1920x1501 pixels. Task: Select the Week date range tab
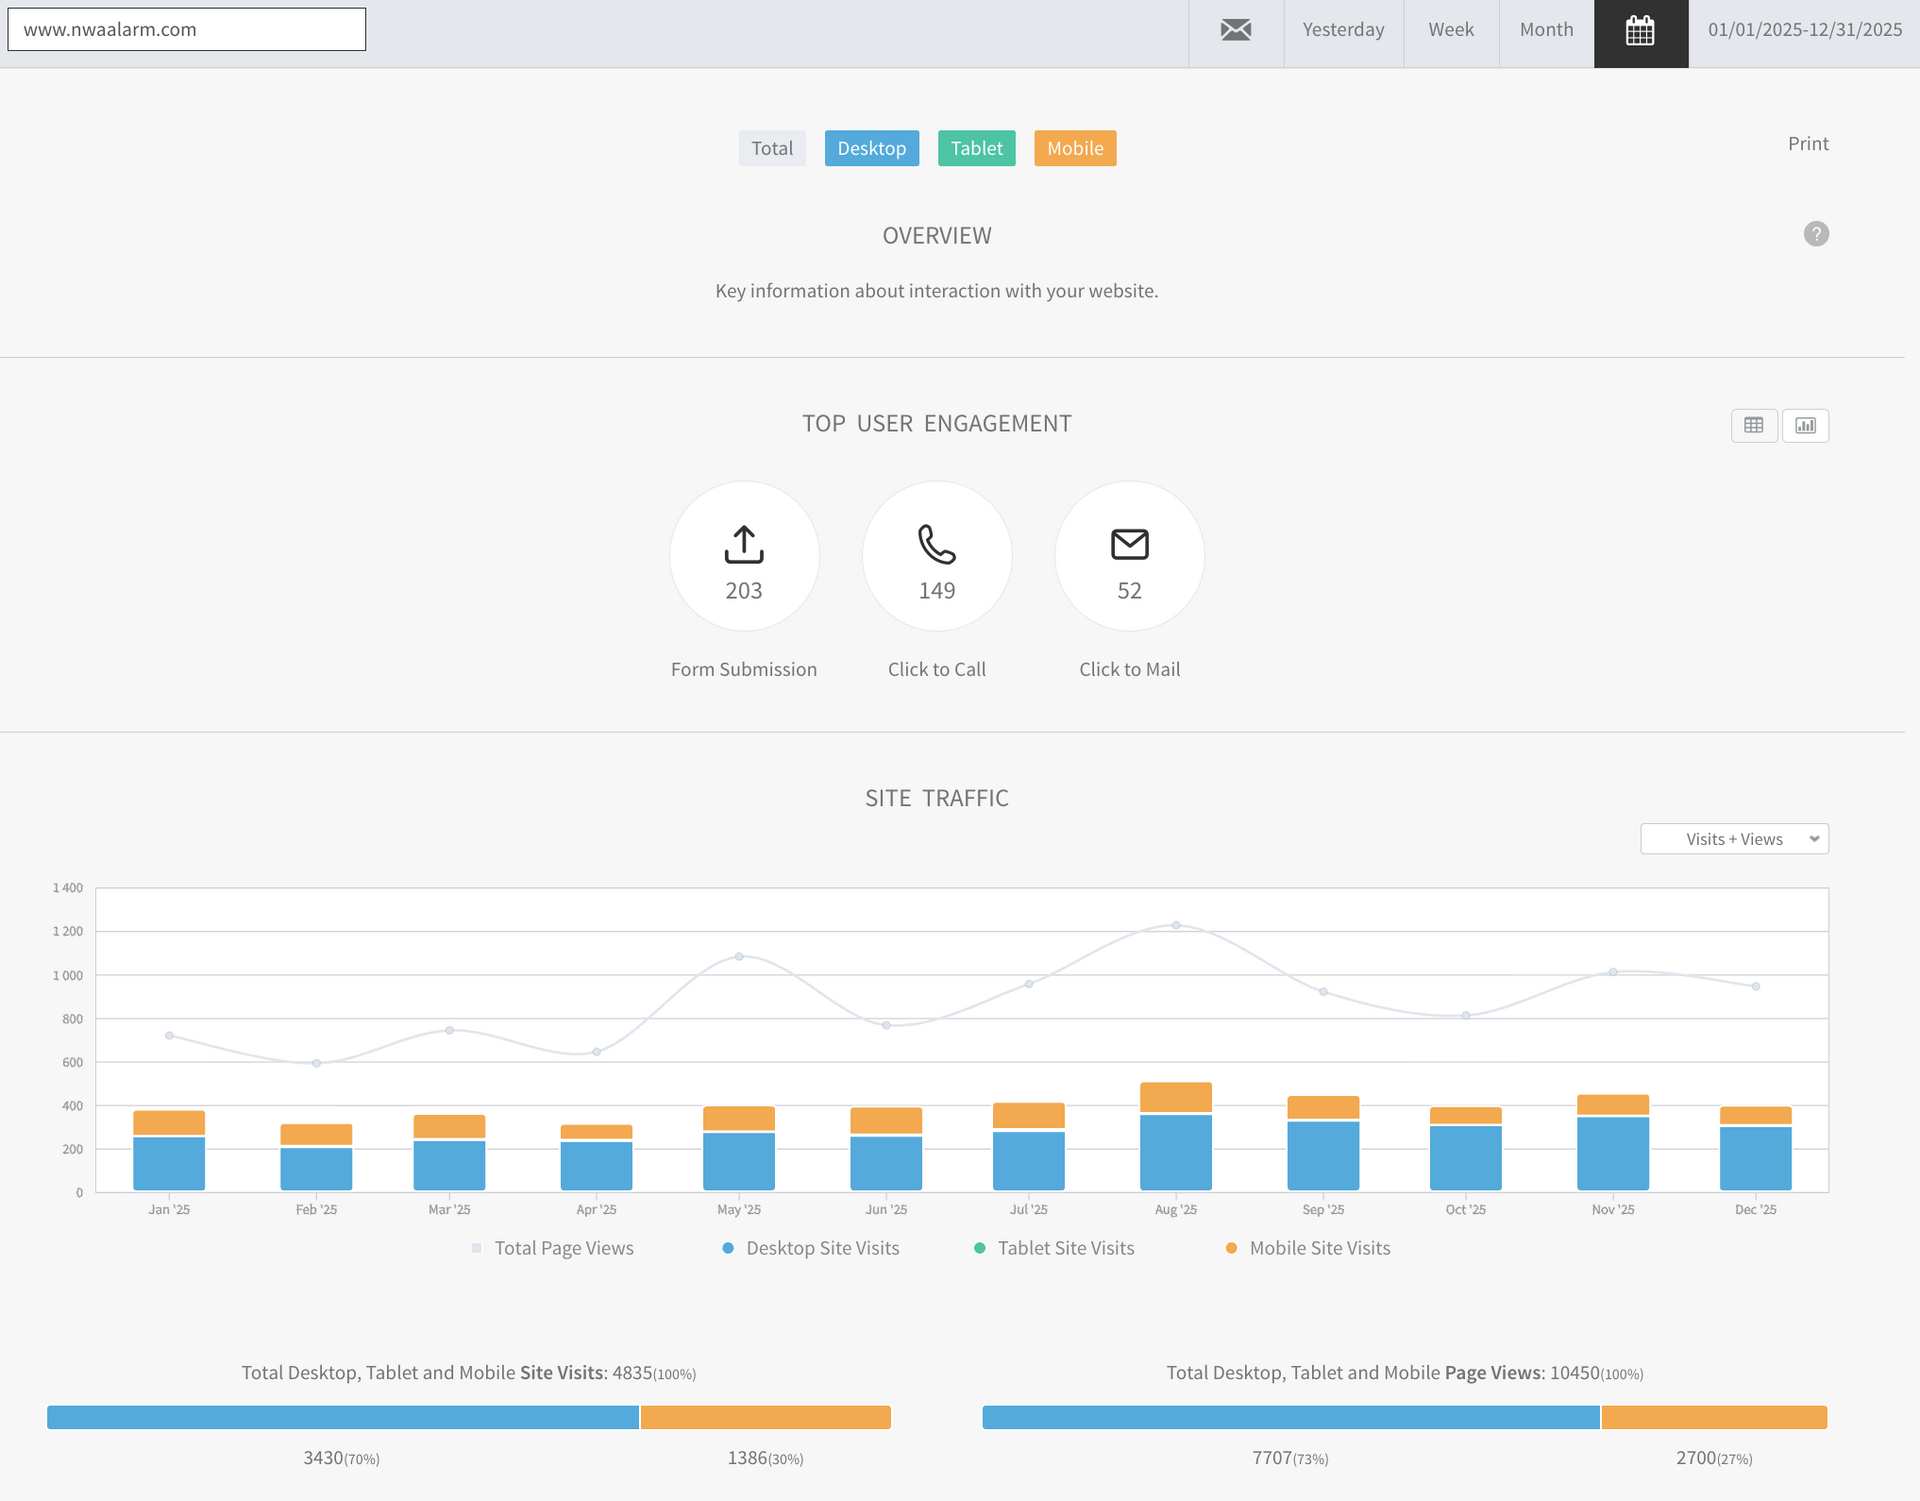click(1450, 30)
